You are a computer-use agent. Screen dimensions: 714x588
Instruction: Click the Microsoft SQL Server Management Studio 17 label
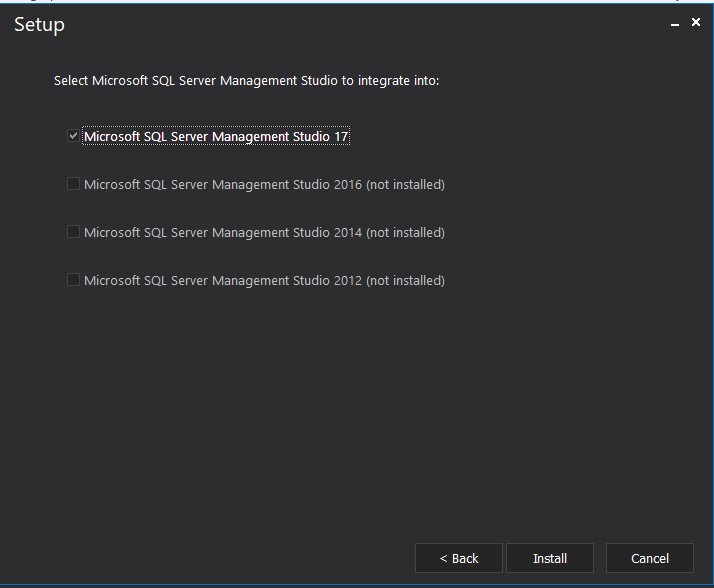pos(216,137)
